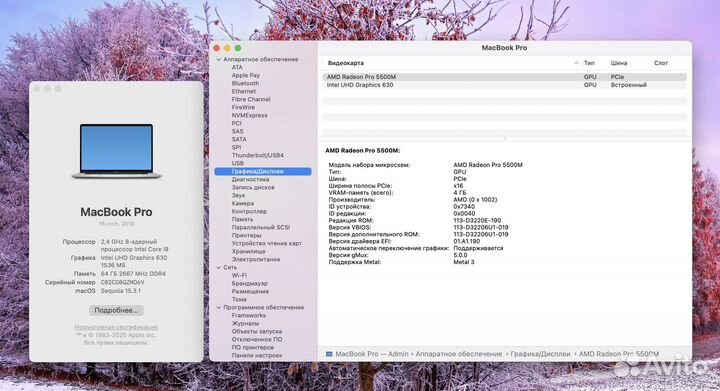Select Ethernet in sidebar
Image resolution: width=720 pixels, height=391 pixels.
click(x=243, y=91)
